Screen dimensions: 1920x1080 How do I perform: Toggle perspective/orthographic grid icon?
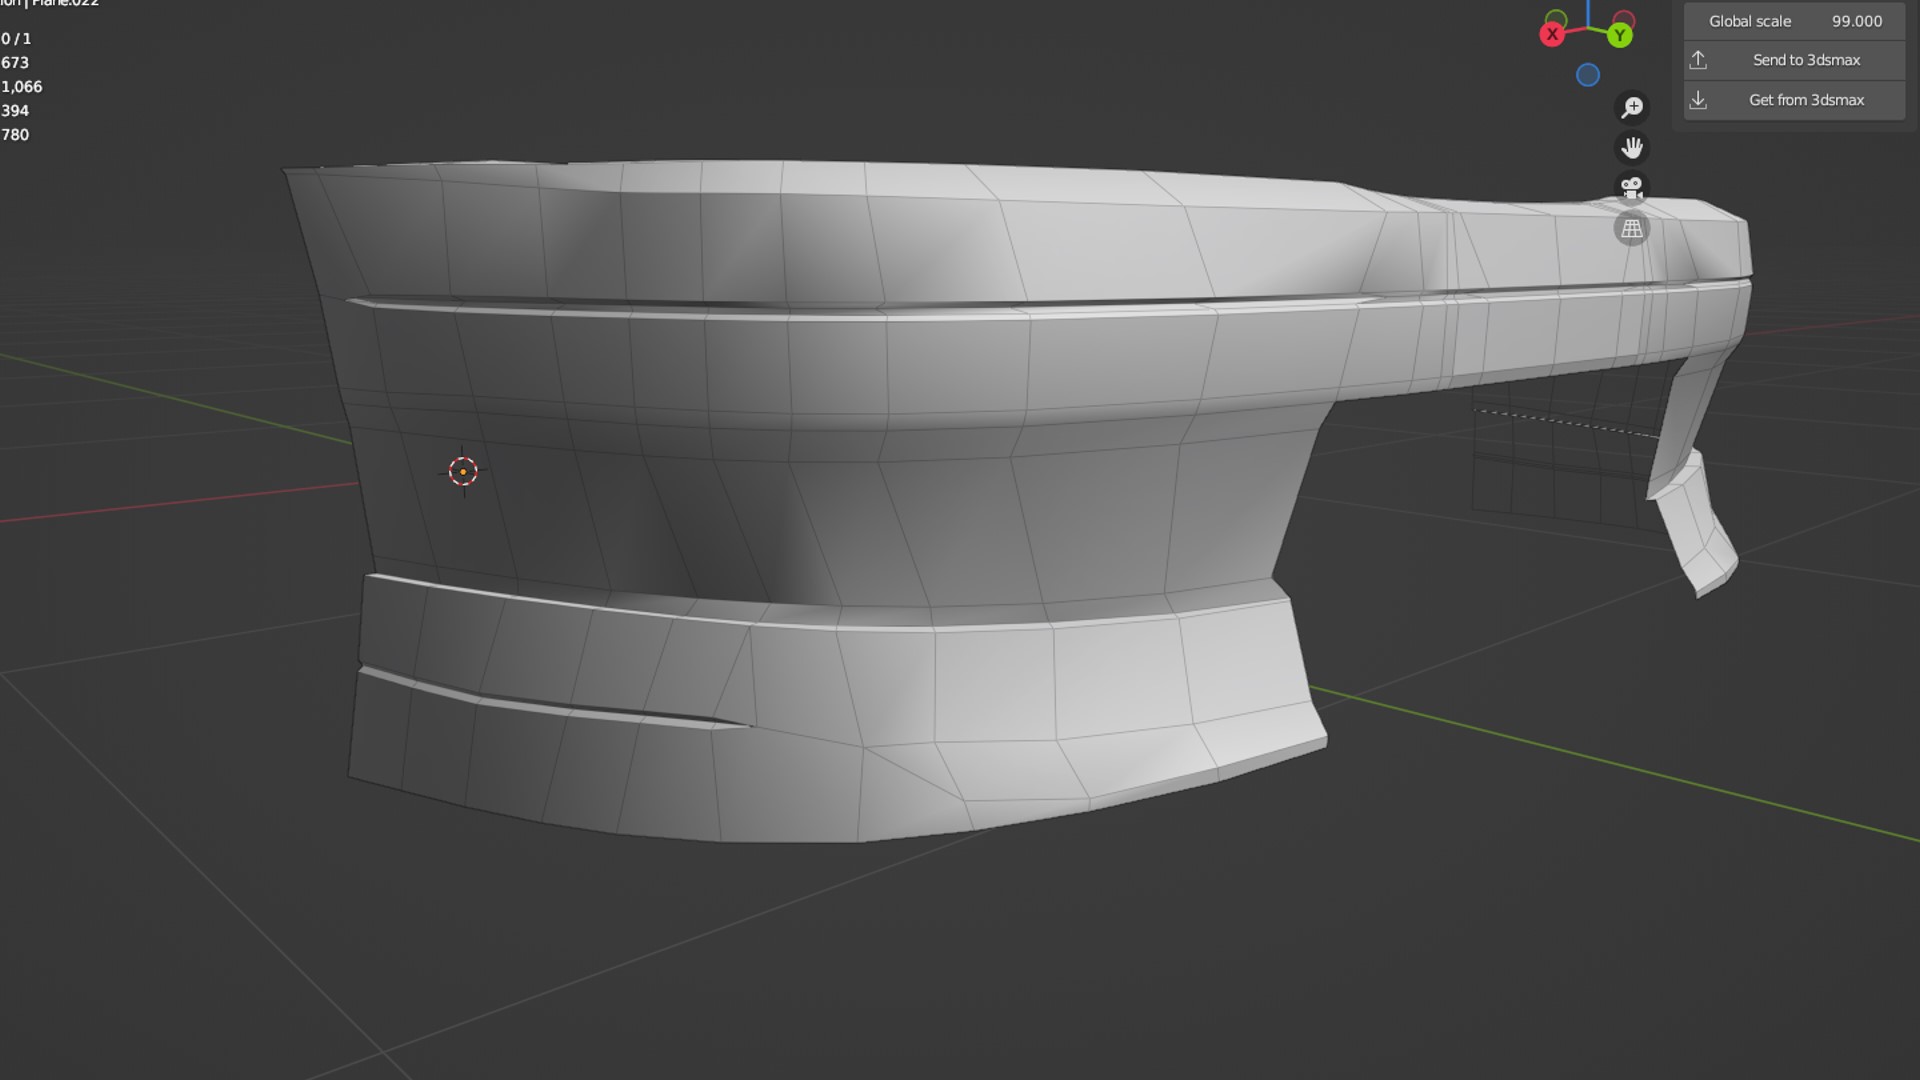tap(1632, 229)
